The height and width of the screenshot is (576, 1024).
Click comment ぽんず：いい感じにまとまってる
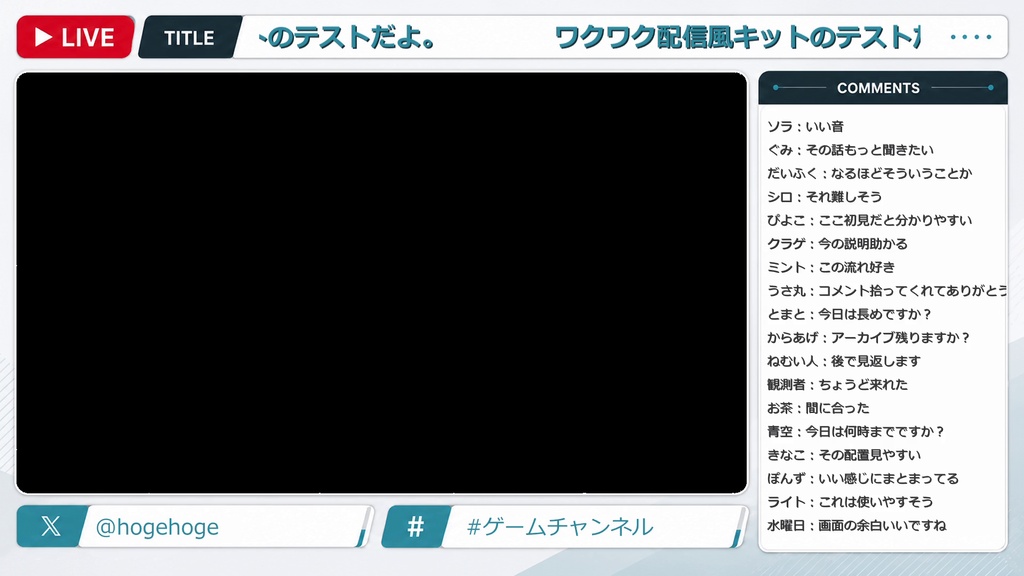coord(863,479)
